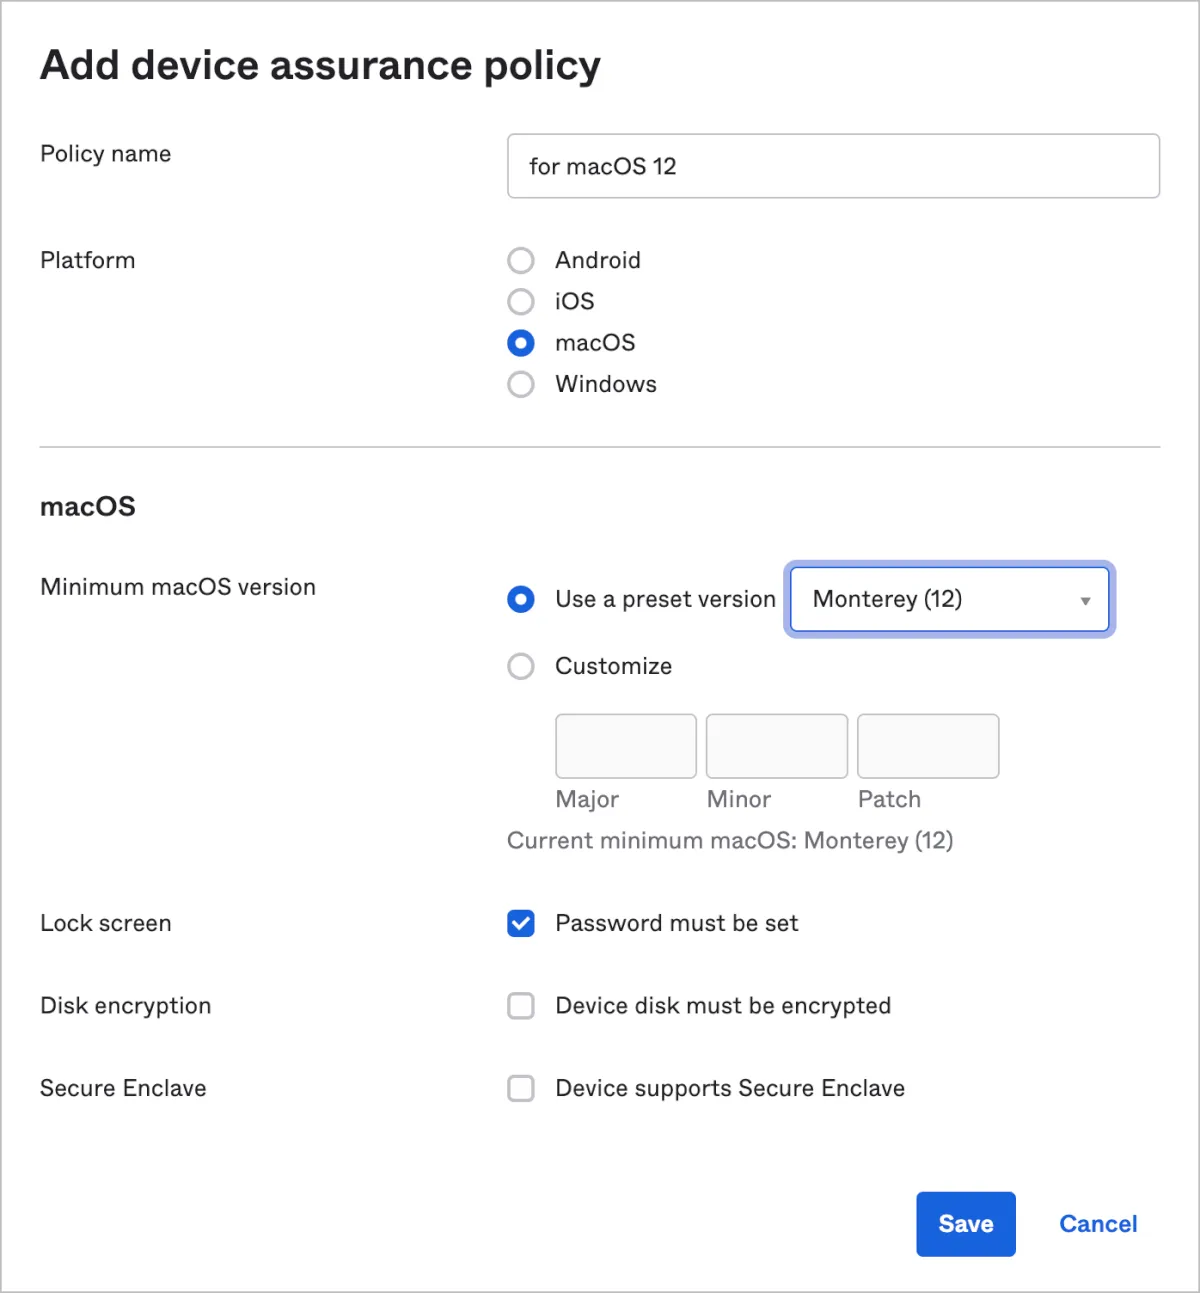Image resolution: width=1200 pixels, height=1293 pixels.
Task: Click the 'Minimum macOS version' label
Action: click(x=178, y=587)
